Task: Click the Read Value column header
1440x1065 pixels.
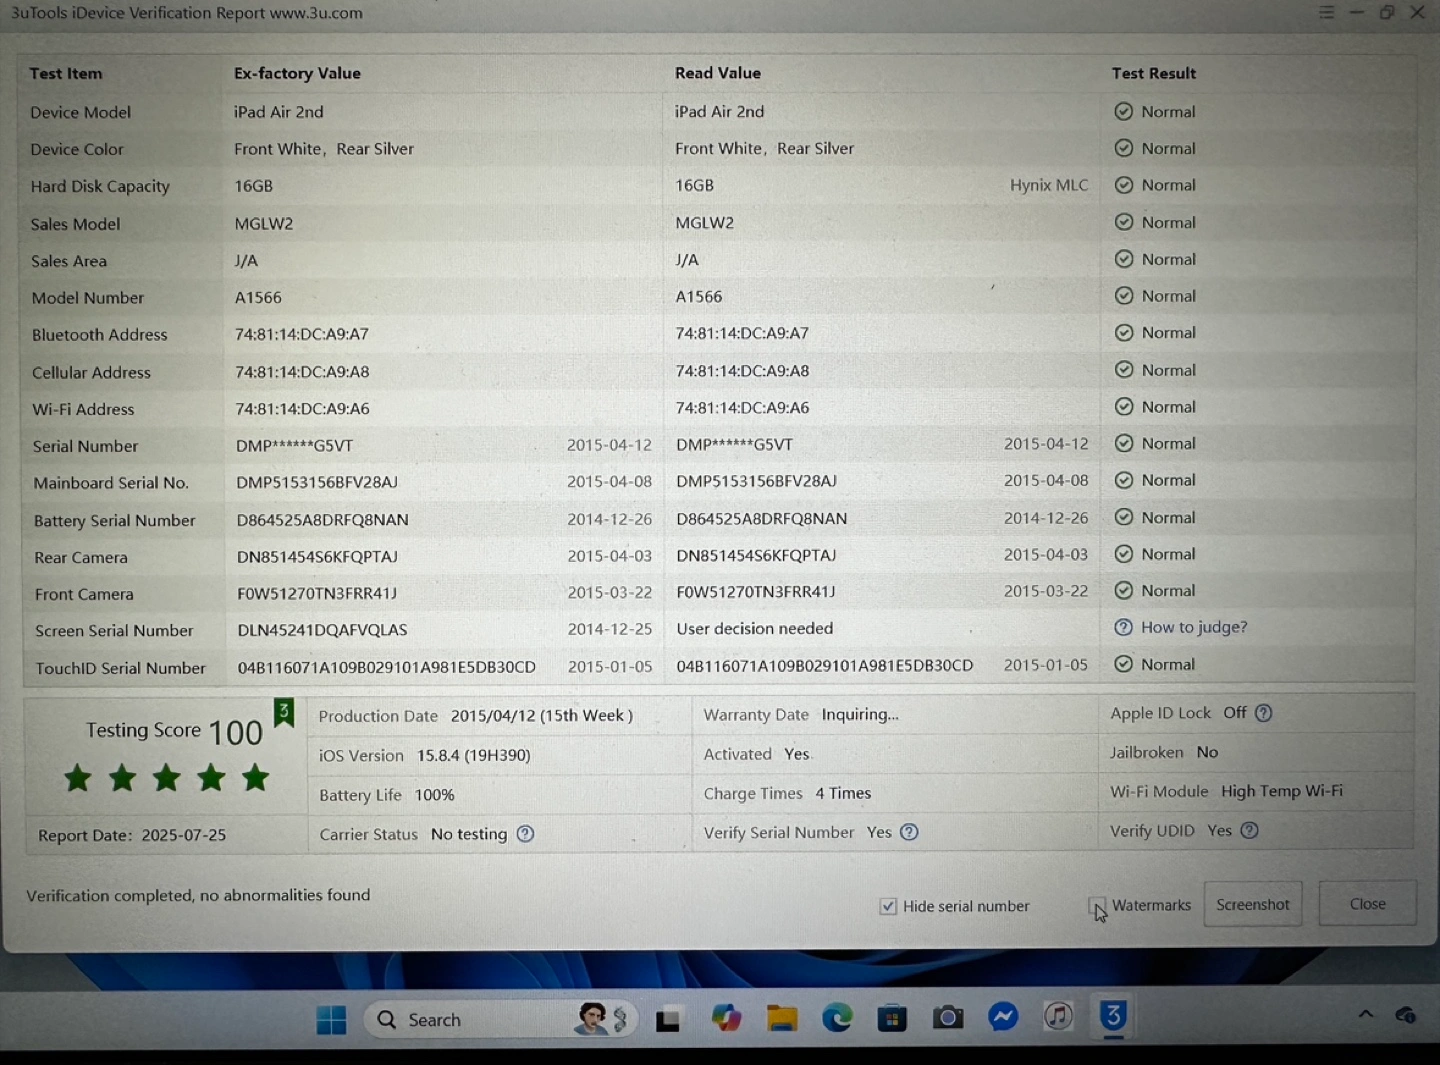Action: pyautogui.click(x=718, y=73)
